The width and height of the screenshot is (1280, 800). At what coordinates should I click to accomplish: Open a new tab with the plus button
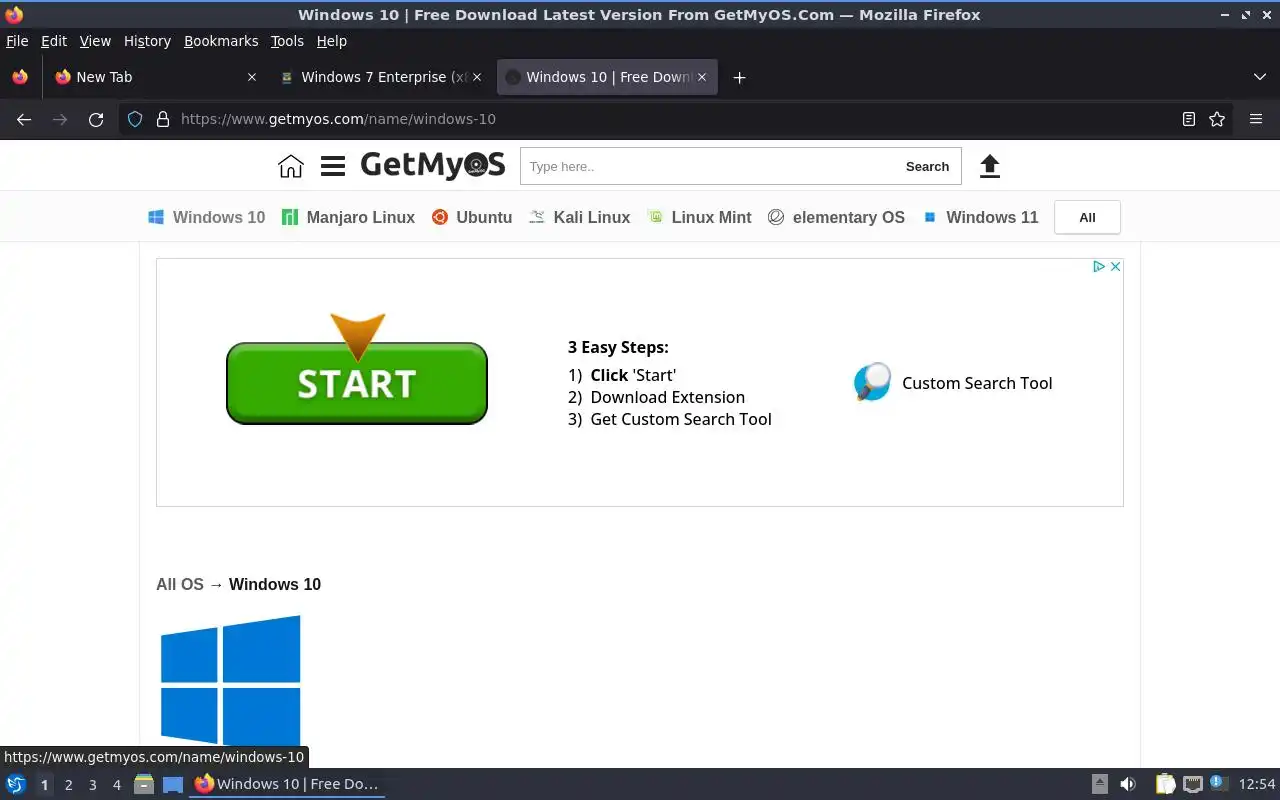[739, 77]
